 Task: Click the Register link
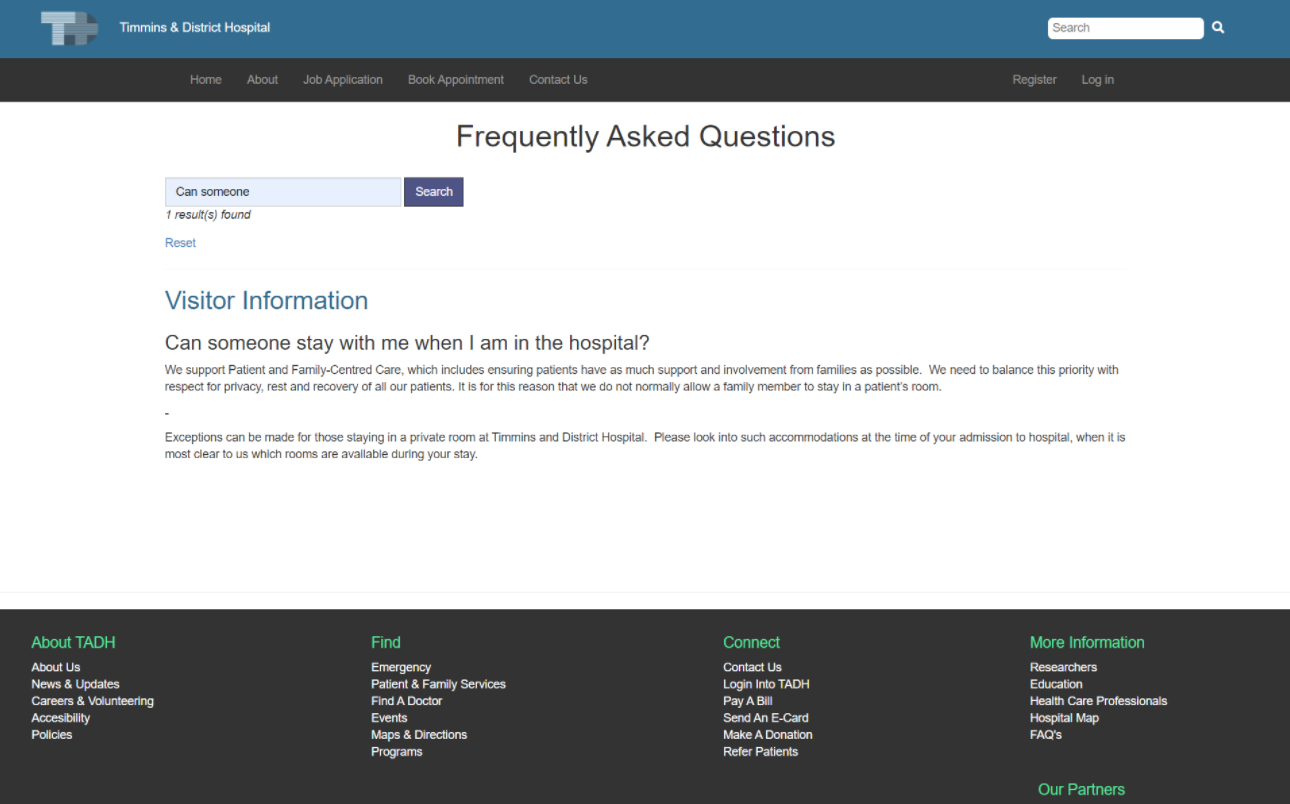[x=1034, y=80]
